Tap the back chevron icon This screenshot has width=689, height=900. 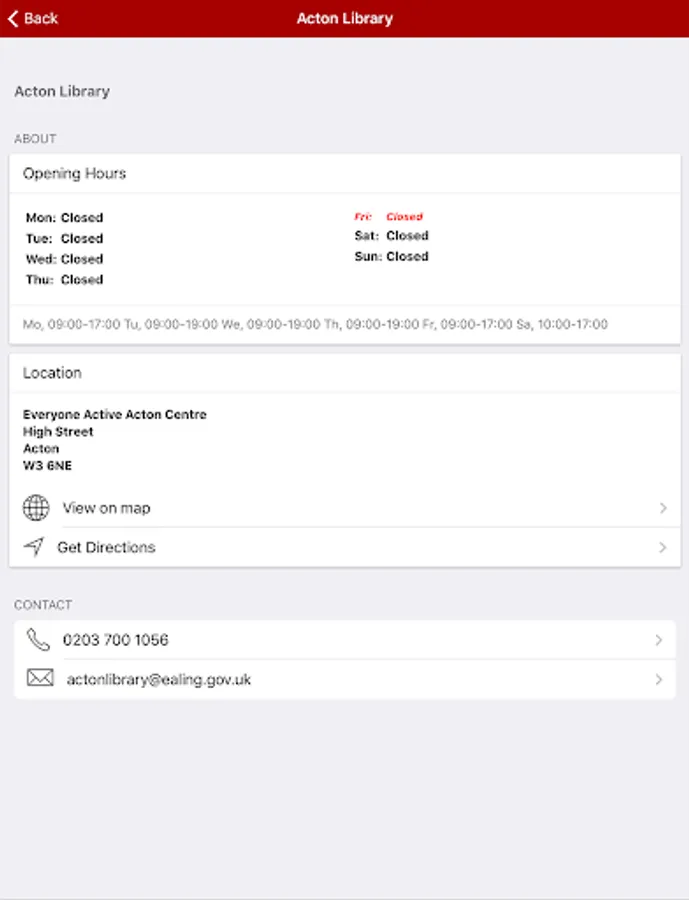[x=13, y=18]
